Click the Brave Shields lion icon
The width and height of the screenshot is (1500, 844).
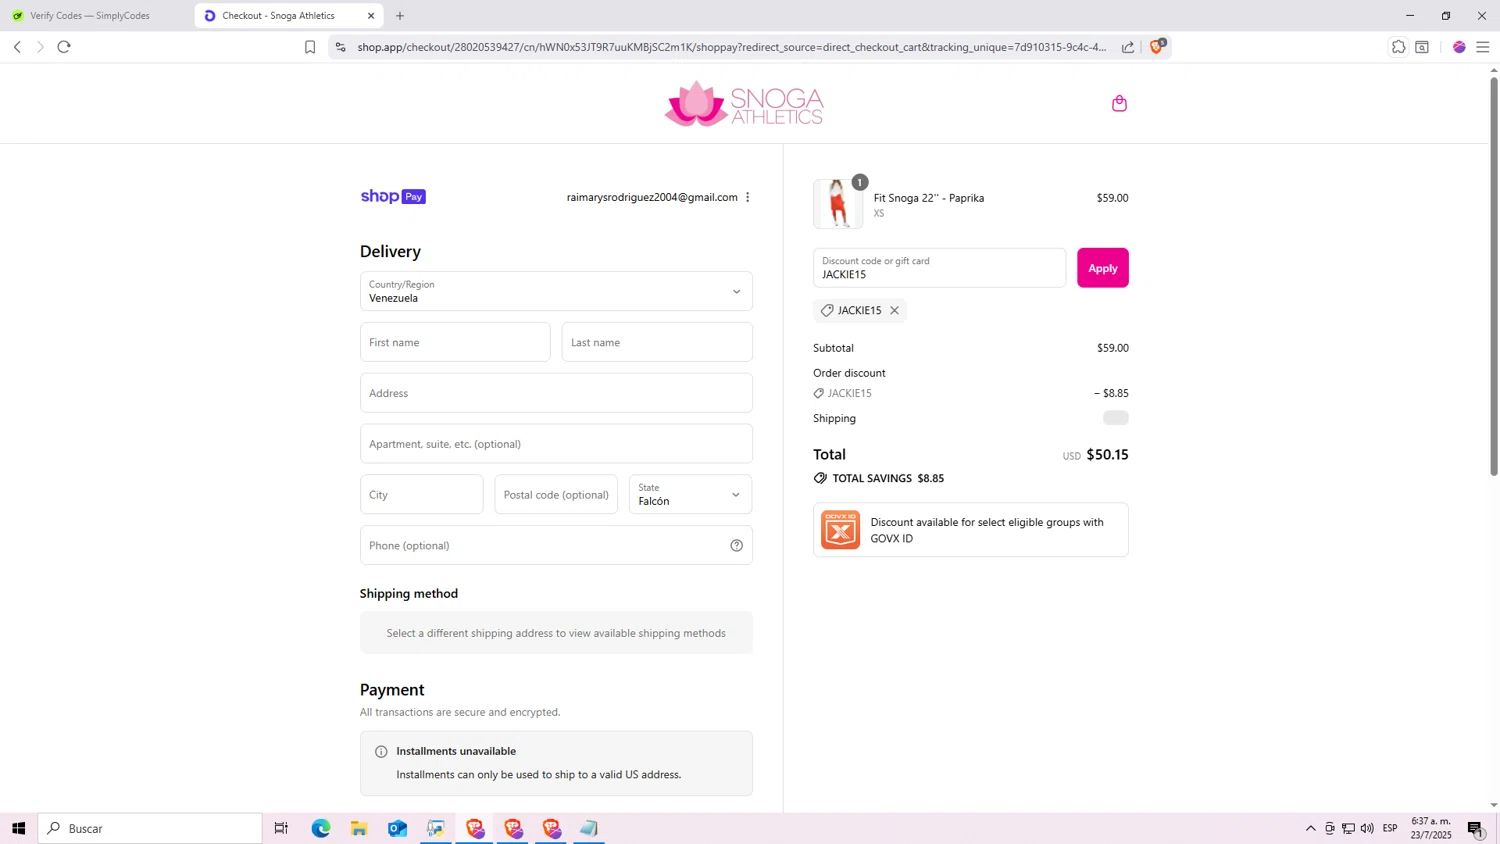click(1157, 46)
